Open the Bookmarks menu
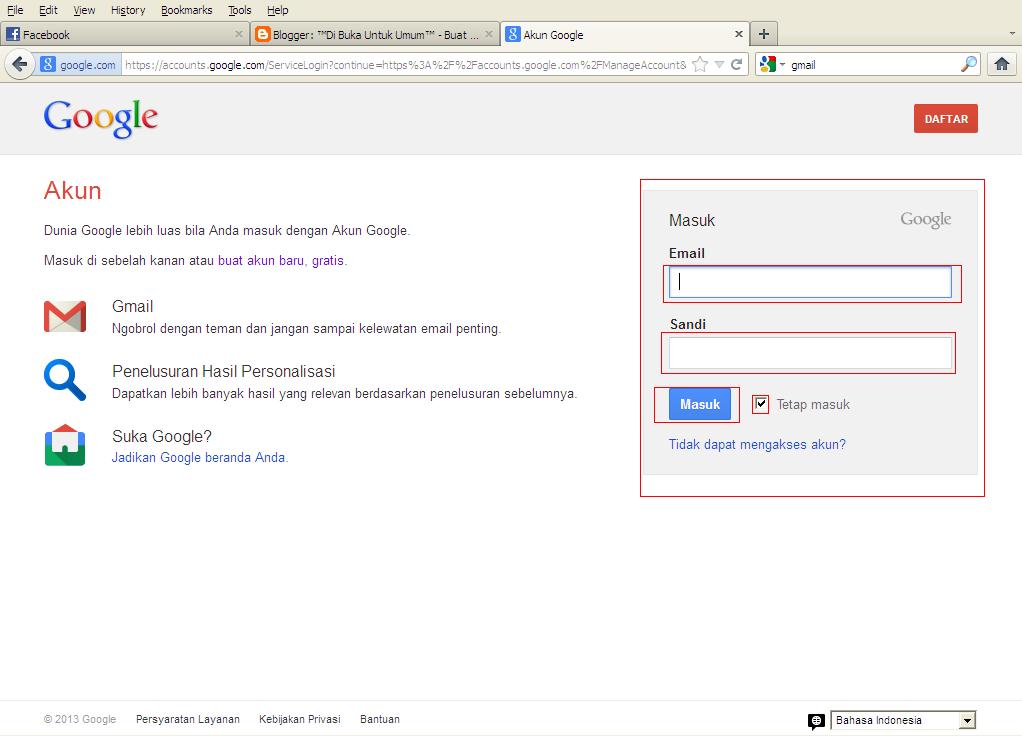This screenshot has width=1022, height=736. click(186, 10)
